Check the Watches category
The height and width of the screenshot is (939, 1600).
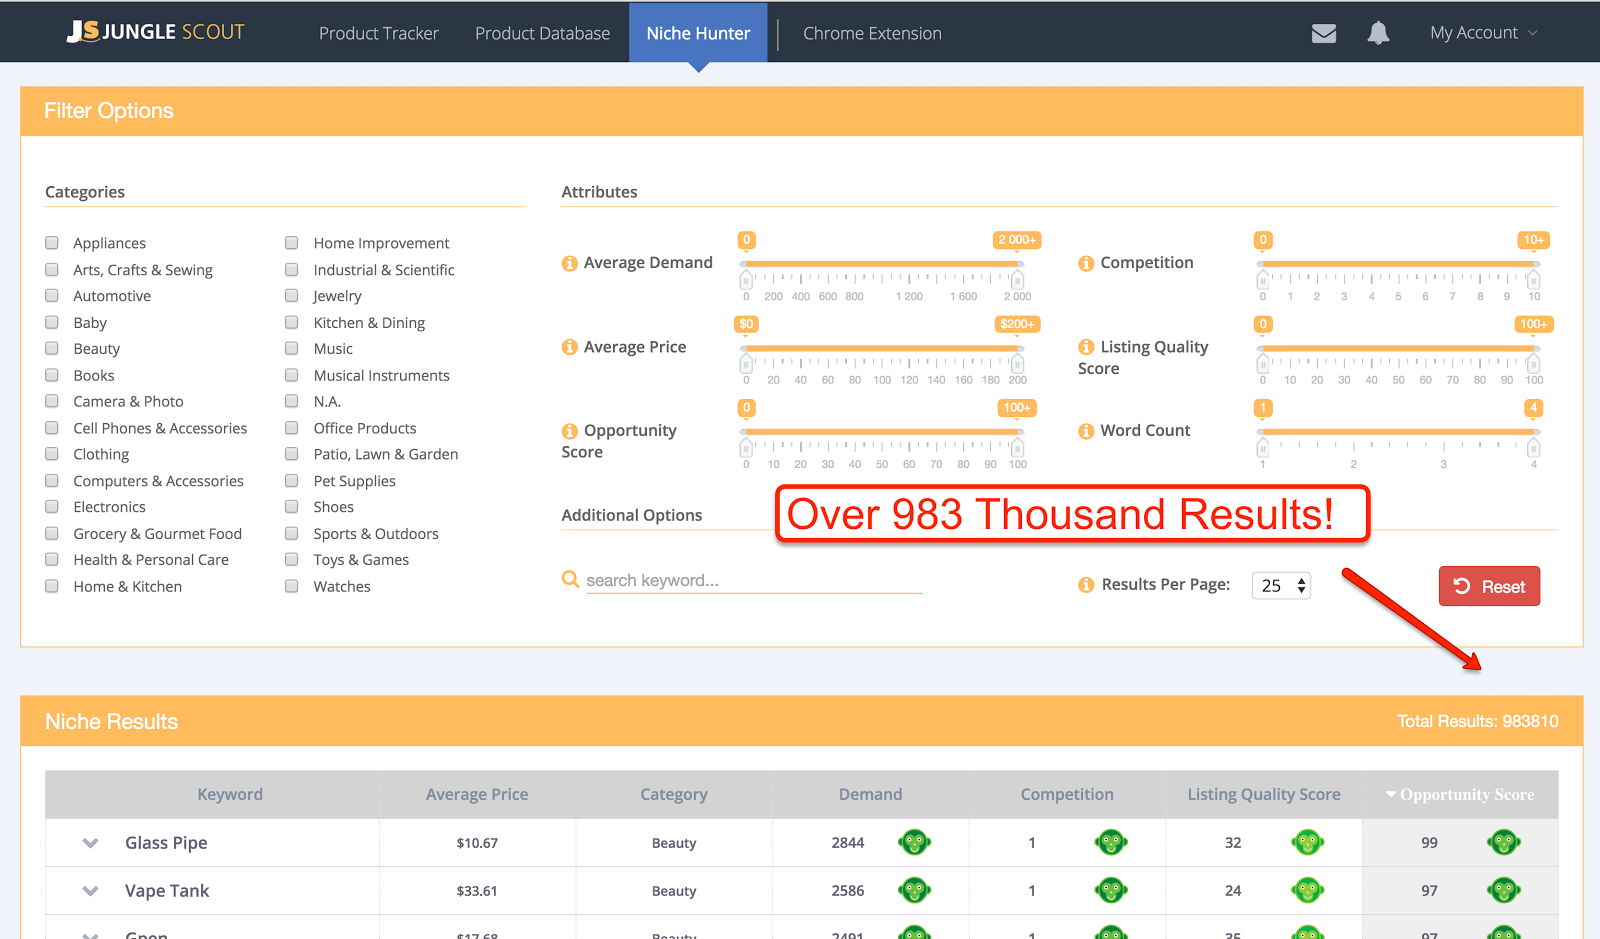click(292, 586)
